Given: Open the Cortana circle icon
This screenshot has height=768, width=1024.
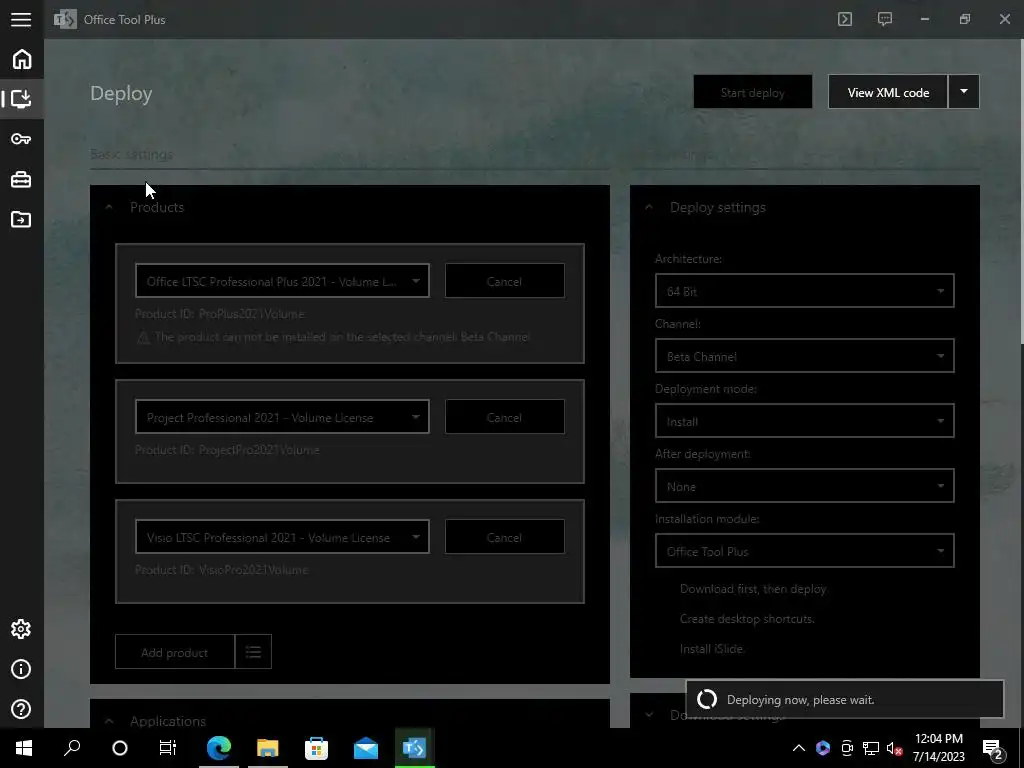Looking at the screenshot, I should click(x=120, y=748).
